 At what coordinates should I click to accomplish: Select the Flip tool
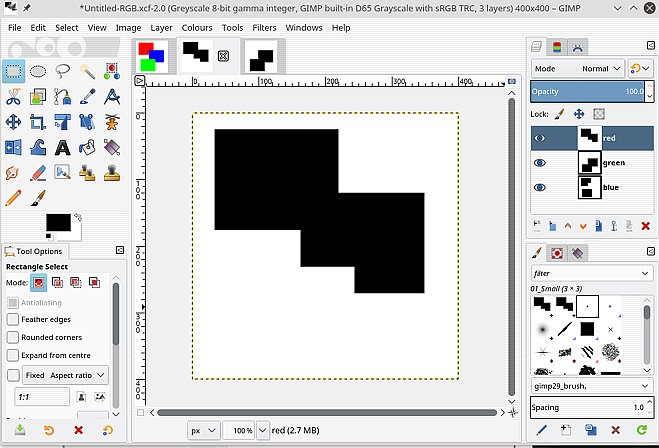pos(13,148)
